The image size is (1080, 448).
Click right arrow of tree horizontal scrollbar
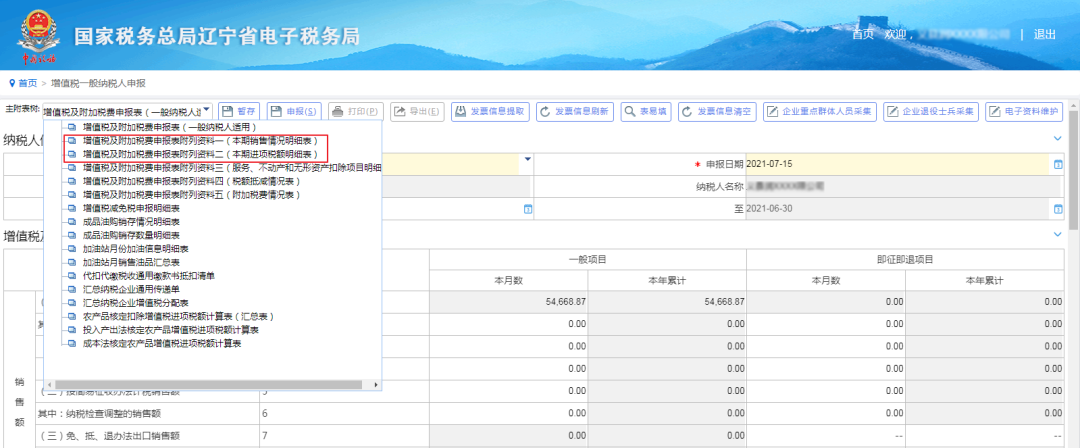click(x=376, y=385)
